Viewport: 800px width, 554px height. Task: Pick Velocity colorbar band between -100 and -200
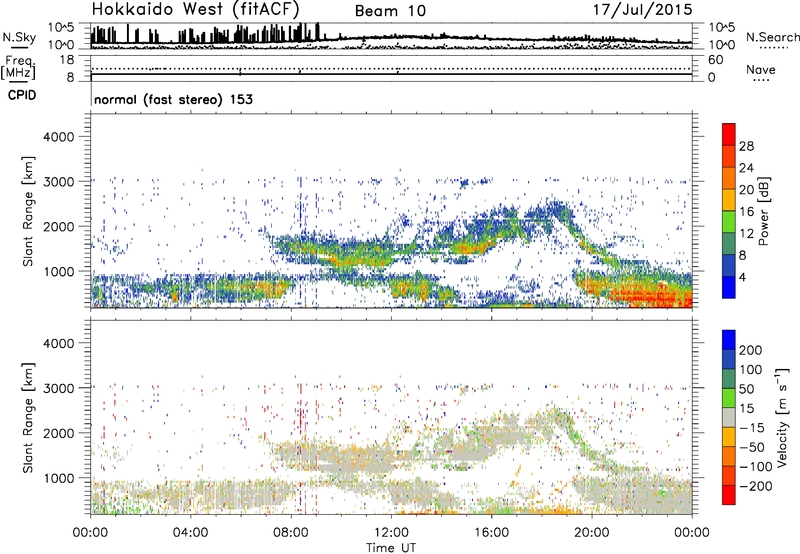(x=729, y=476)
